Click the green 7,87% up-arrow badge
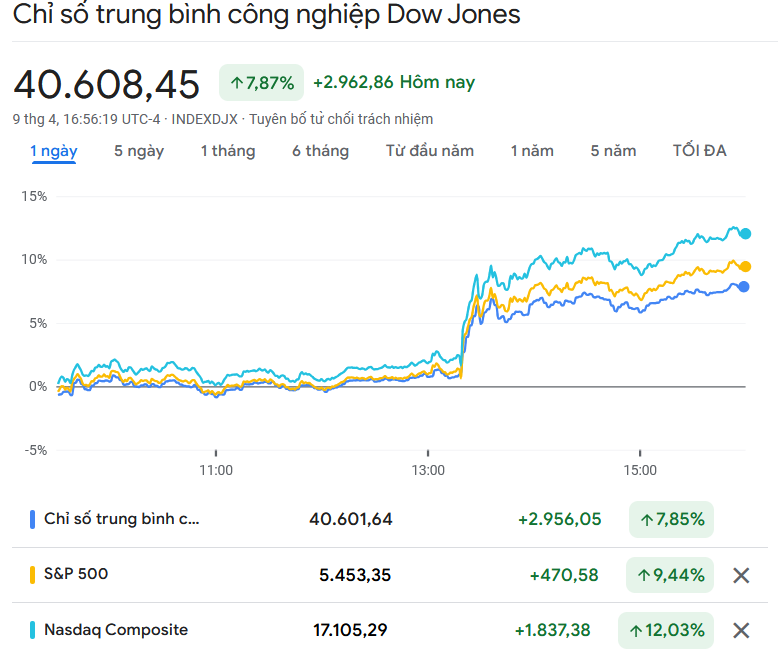The image size is (778, 657). pyautogui.click(x=262, y=83)
